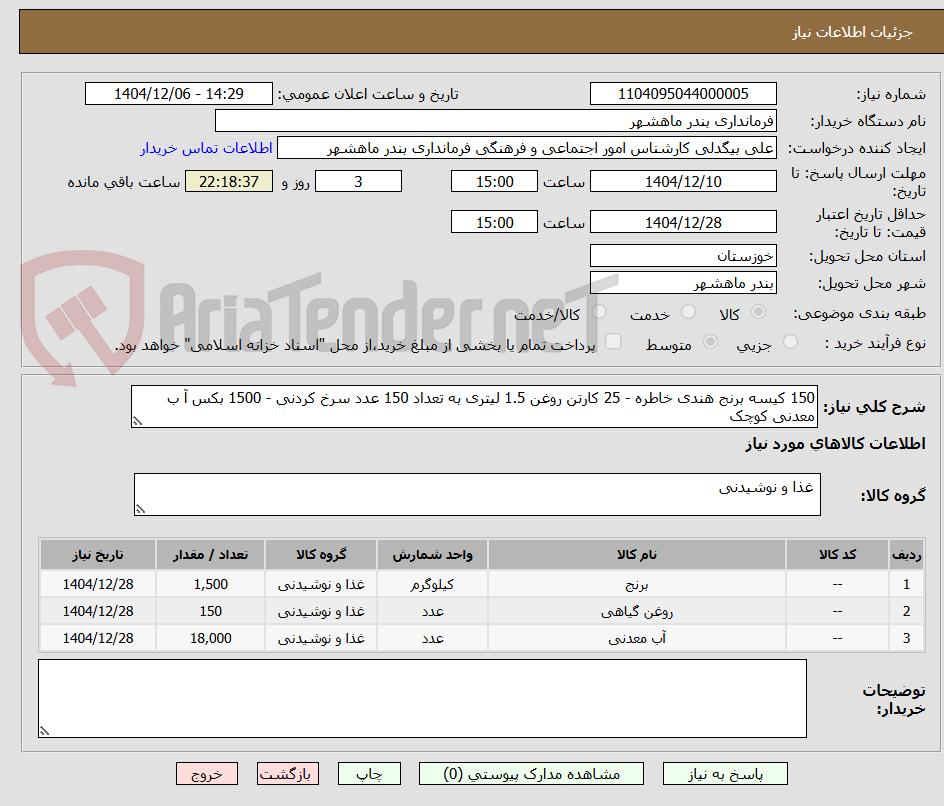Click the عدد unit in آب معدنی row
Screen dimensions: 944x806
(x=432, y=638)
